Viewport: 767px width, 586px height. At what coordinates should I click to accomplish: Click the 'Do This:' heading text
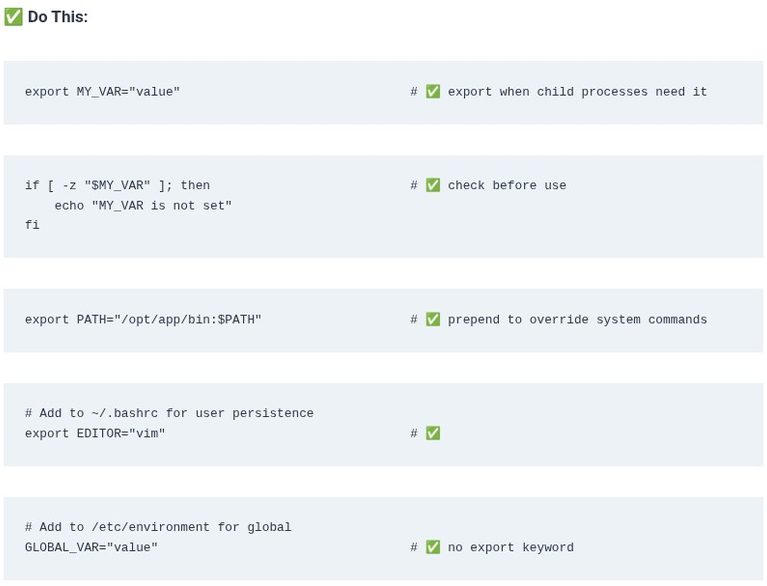pos(58,17)
